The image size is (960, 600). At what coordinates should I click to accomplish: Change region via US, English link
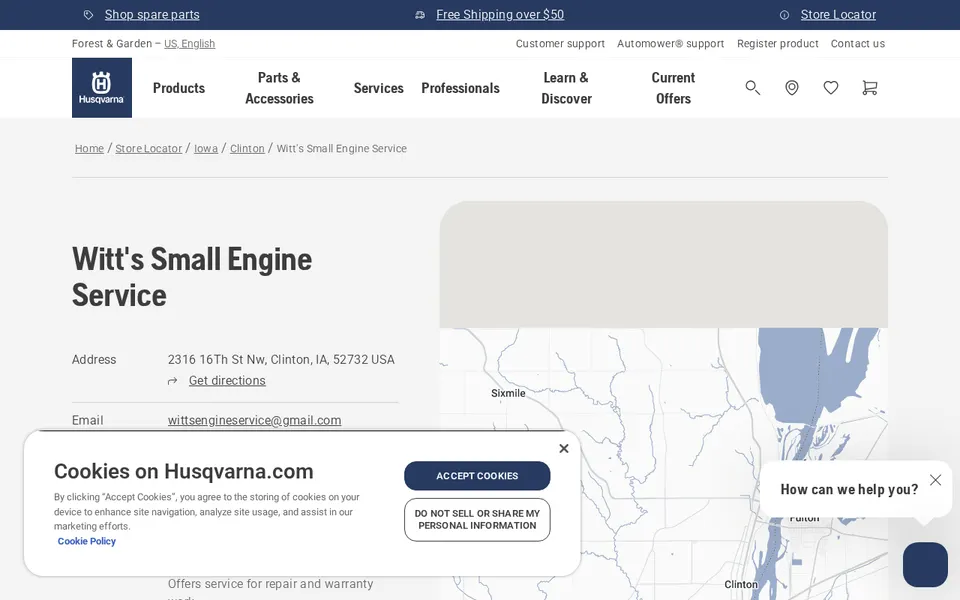[x=190, y=43]
